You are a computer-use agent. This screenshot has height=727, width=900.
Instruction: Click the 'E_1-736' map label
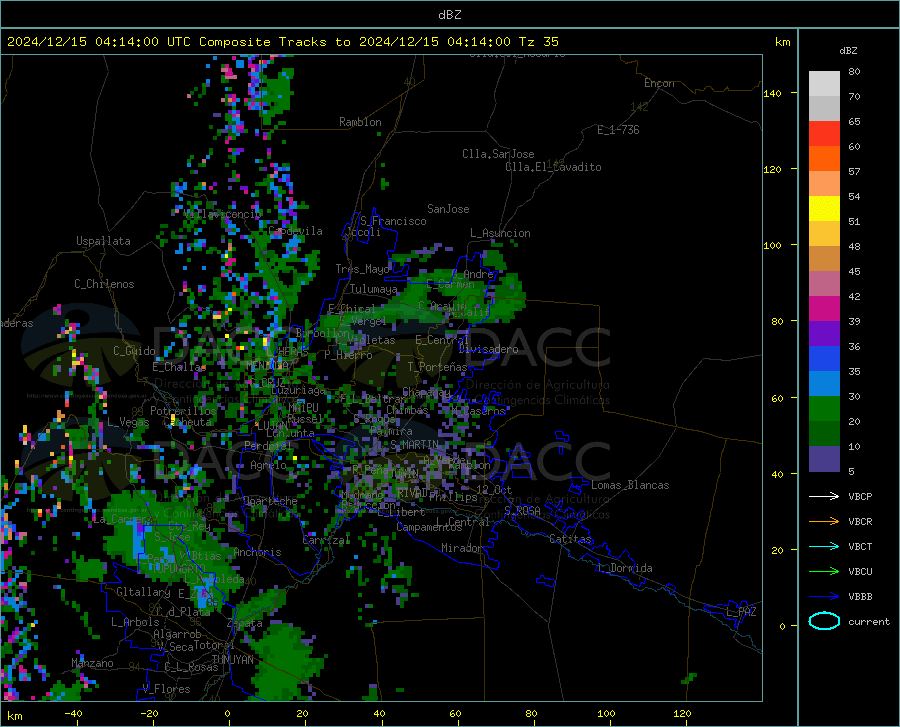pyautogui.click(x=618, y=130)
